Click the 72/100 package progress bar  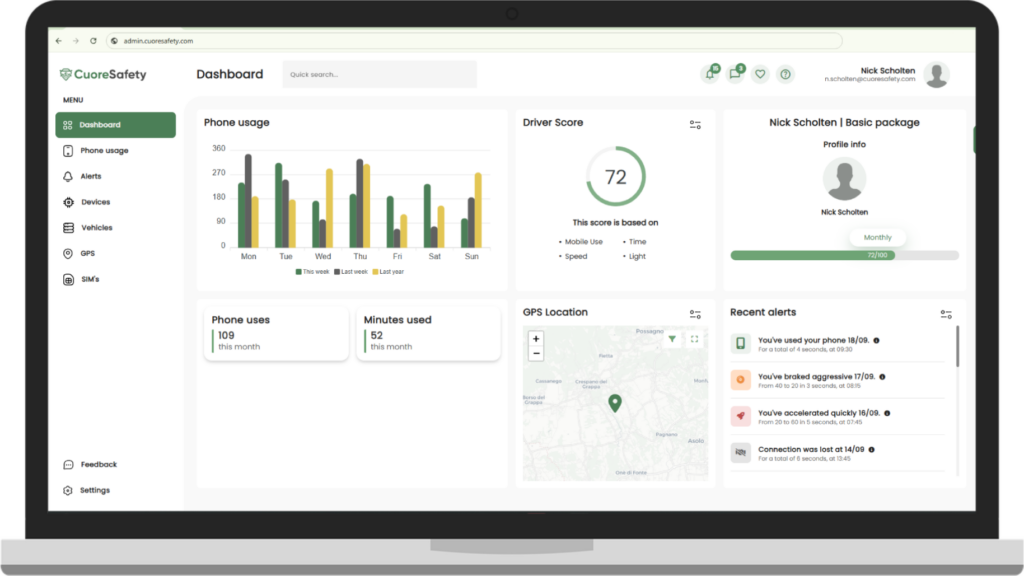pyautogui.click(x=844, y=256)
